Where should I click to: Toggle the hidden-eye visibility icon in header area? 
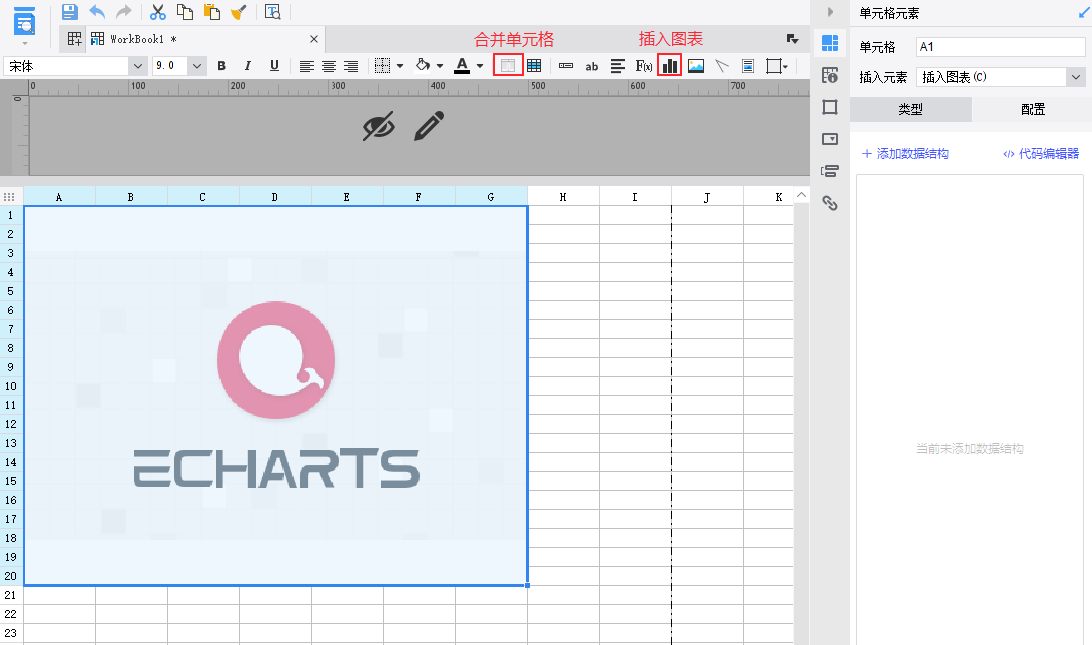point(379,126)
